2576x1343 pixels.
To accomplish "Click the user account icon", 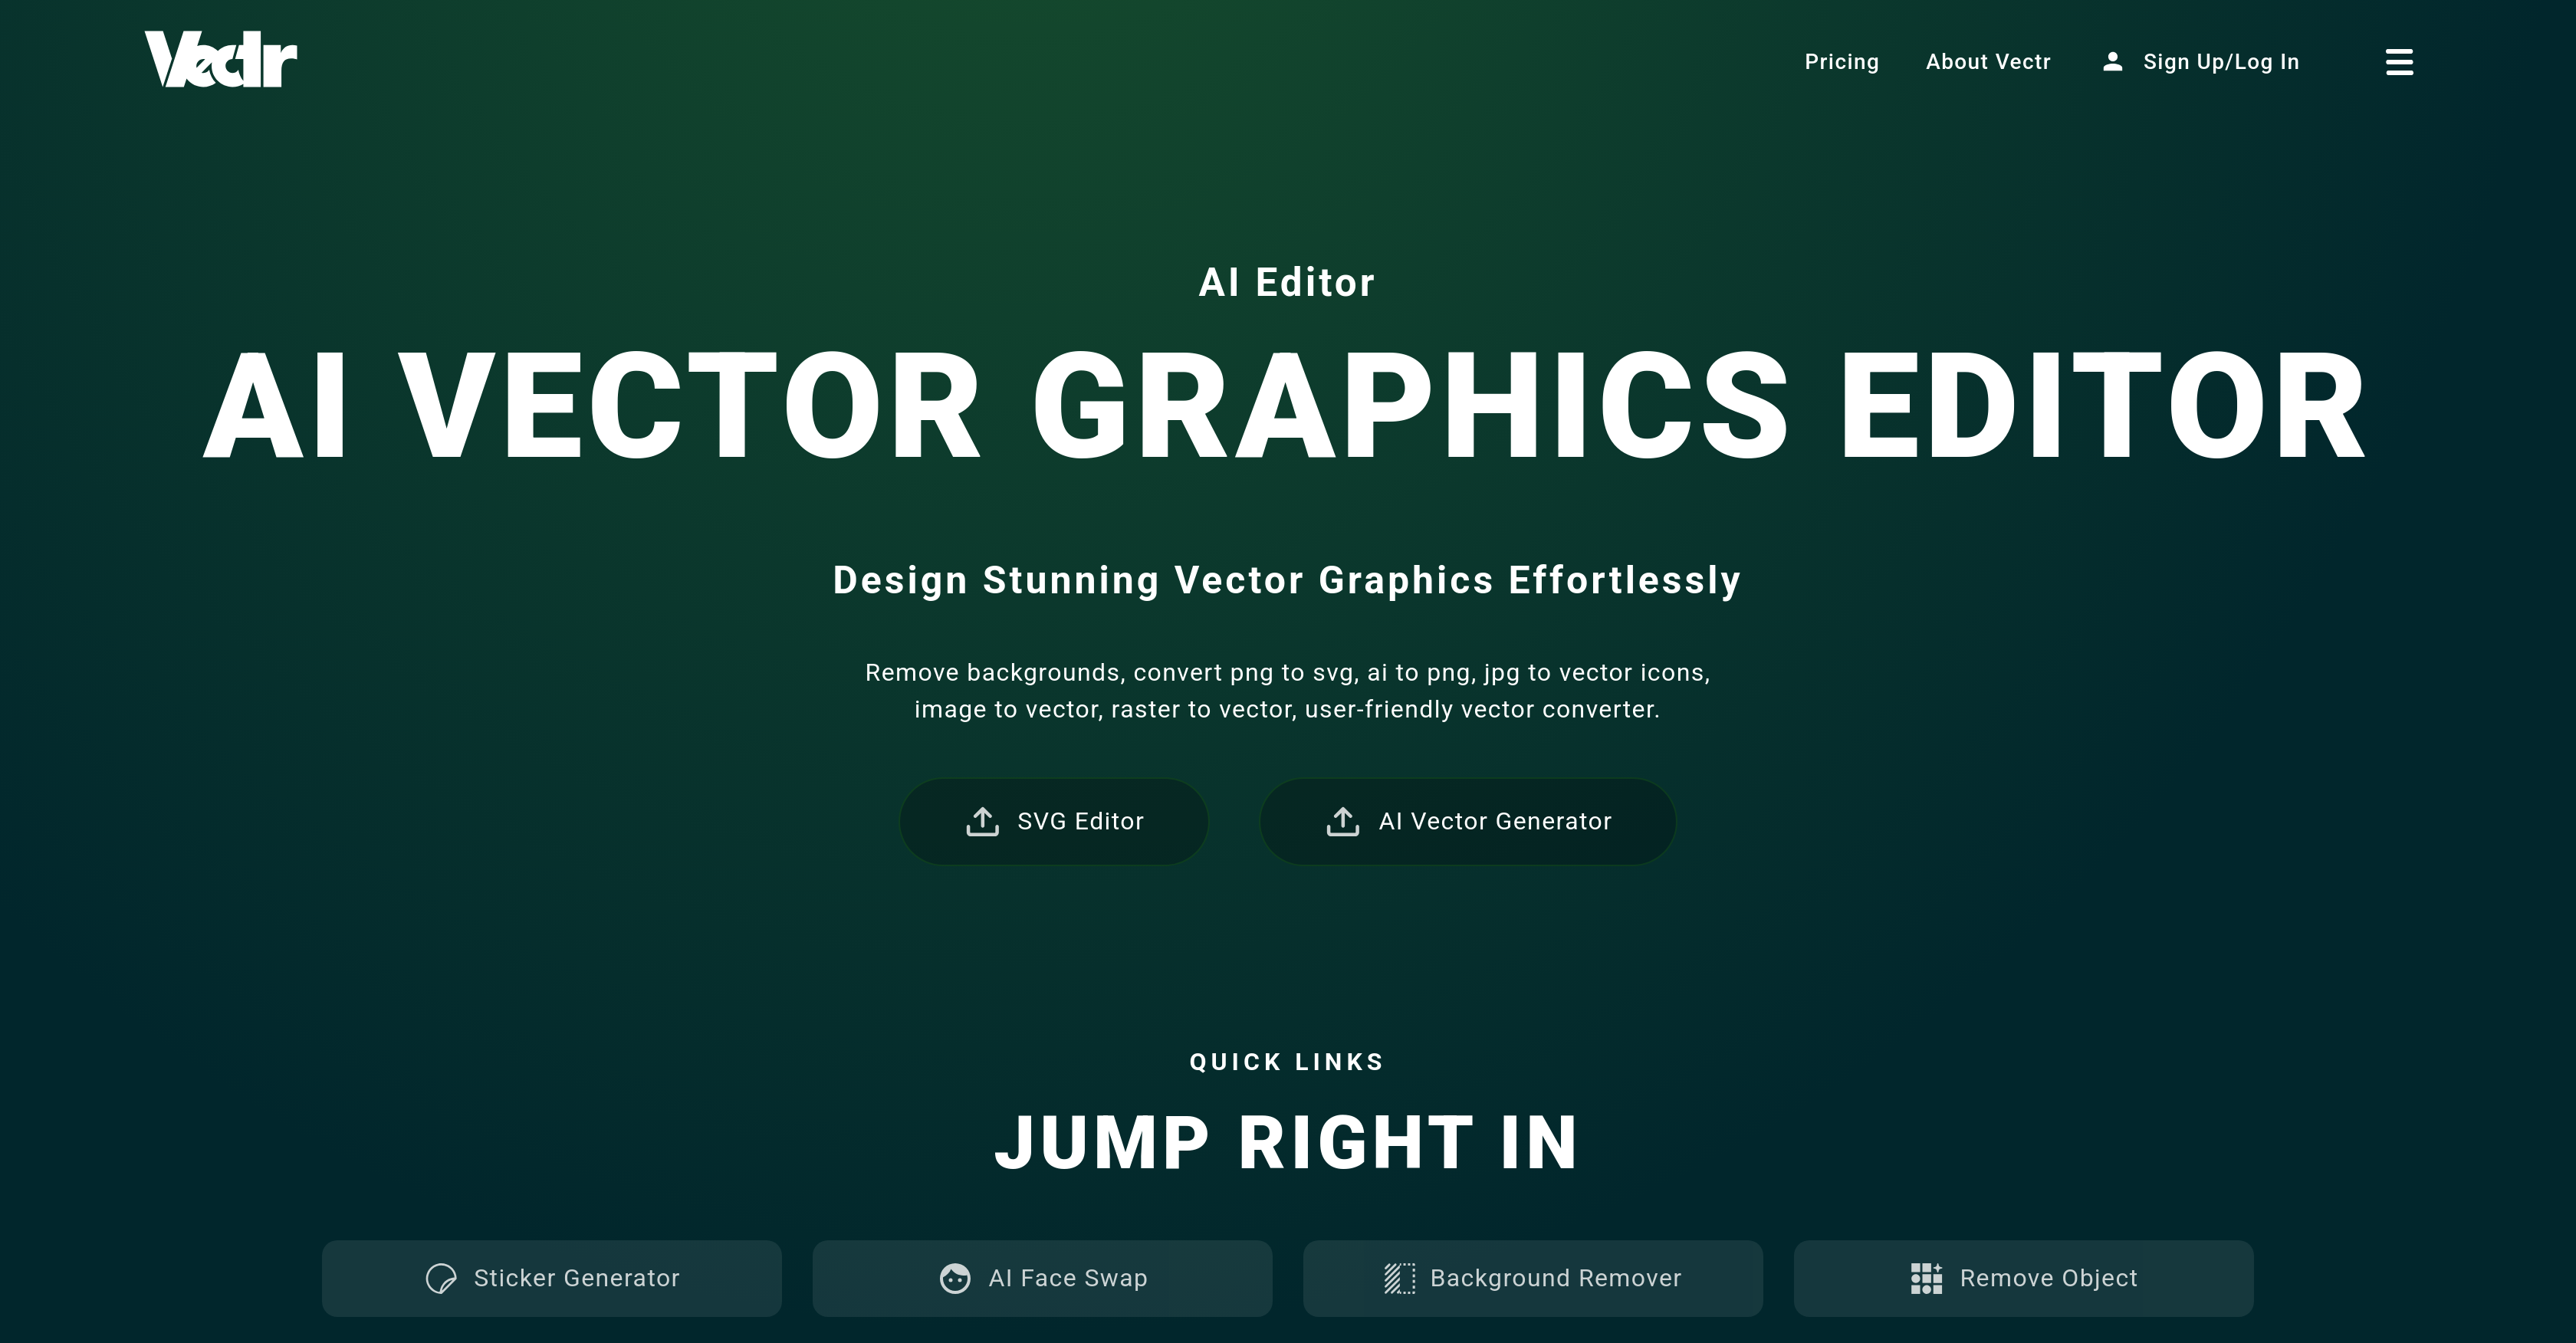I will (2112, 61).
